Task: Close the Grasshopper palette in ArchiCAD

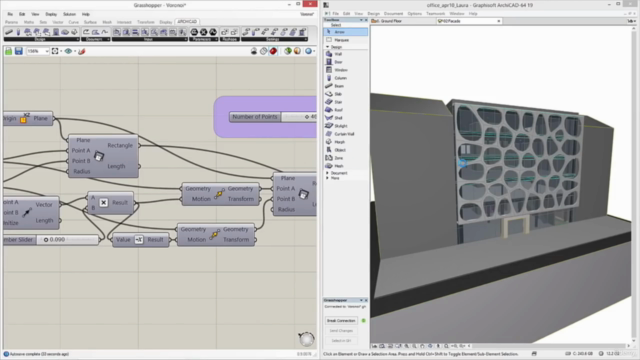Action: pos(366,300)
